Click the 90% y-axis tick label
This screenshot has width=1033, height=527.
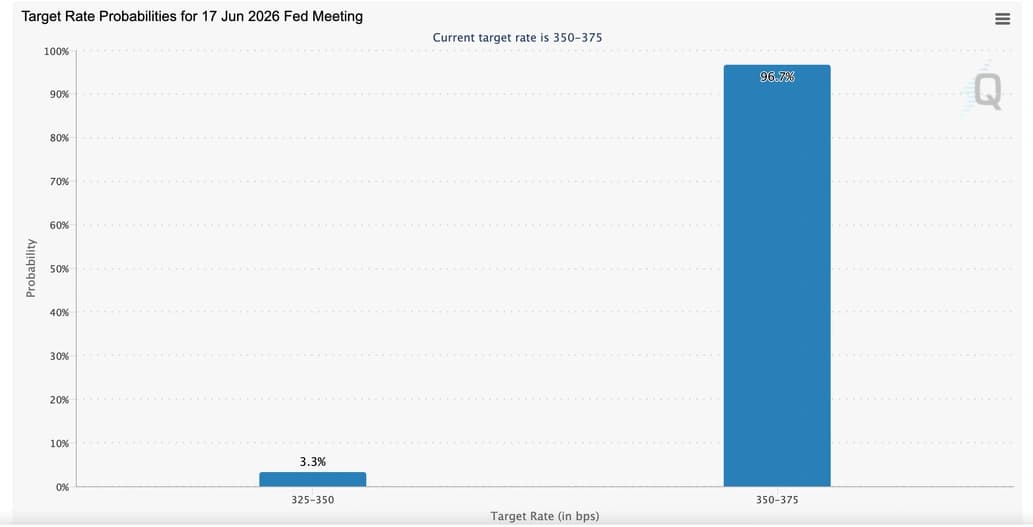[x=59, y=94]
